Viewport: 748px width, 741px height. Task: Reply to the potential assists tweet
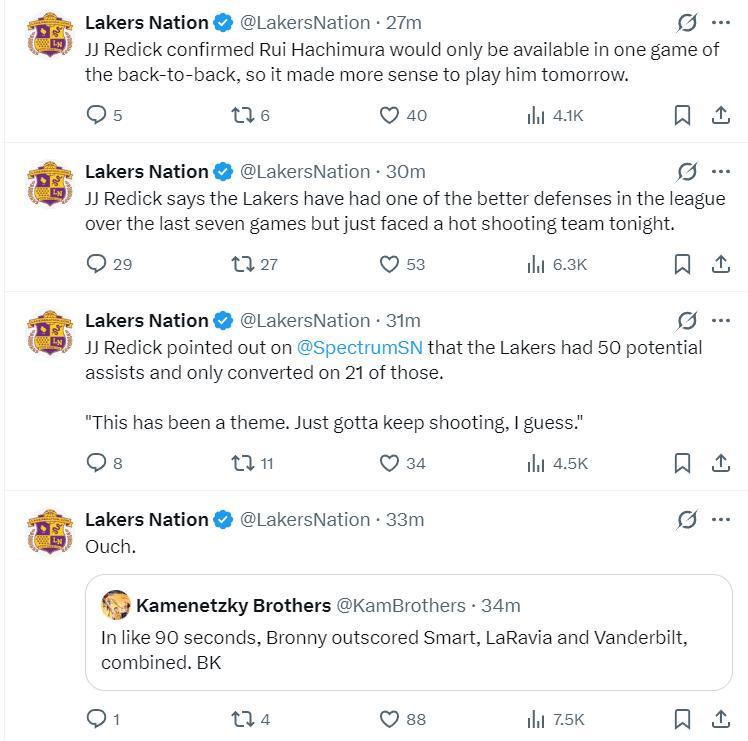97,463
